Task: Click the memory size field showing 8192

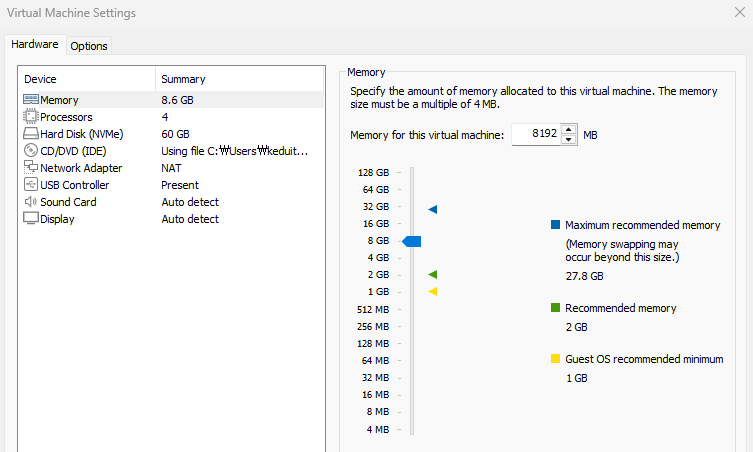Action: click(x=536, y=134)
